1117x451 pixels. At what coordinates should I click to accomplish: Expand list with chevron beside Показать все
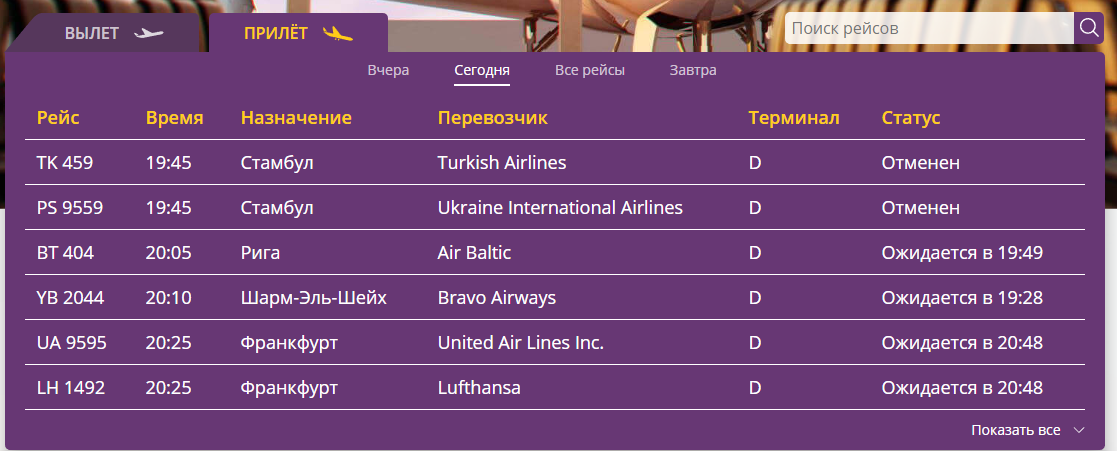pos(1078,430)
